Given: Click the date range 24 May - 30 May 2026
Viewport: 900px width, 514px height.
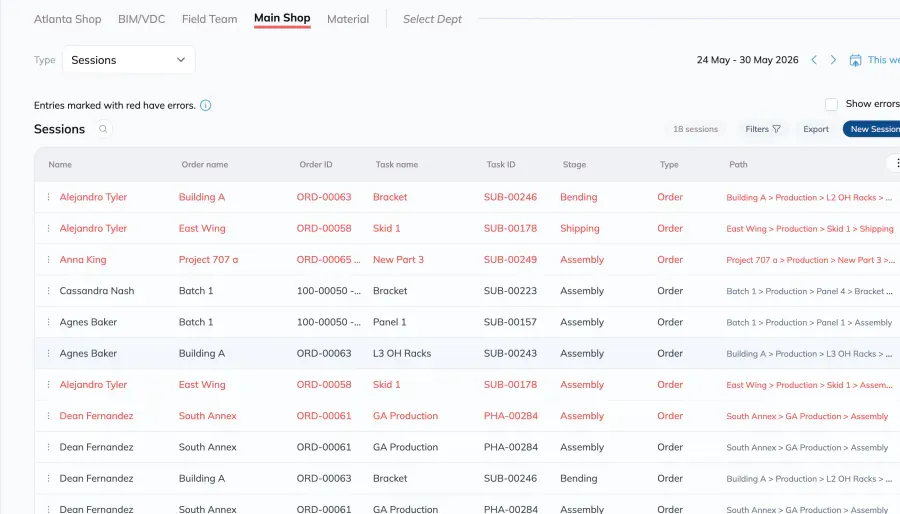Looking at the screenshot, I should point(747,60).
